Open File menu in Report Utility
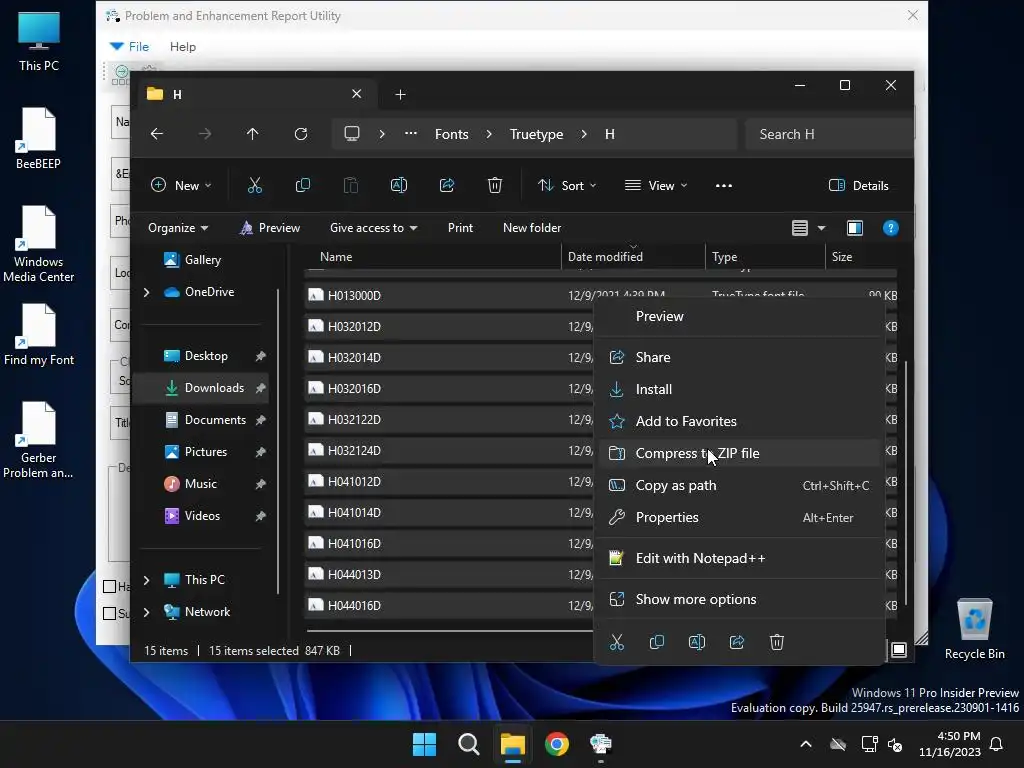This screenshot has width=1024, height=768. tap(138, 46)
